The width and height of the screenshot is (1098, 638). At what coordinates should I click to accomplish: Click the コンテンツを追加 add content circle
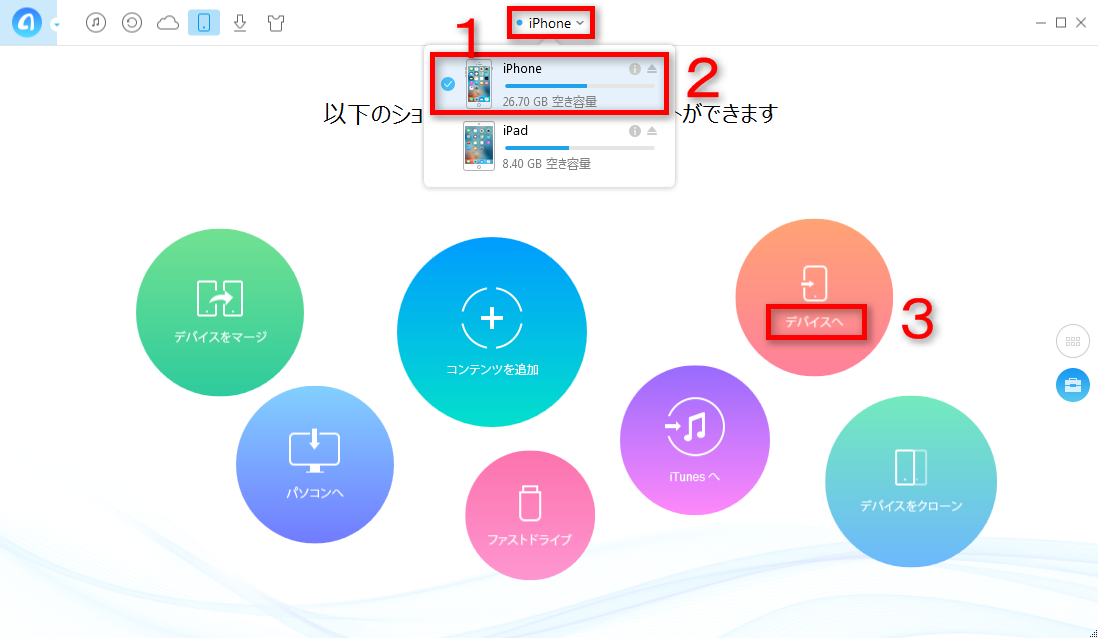coord(492,332)
